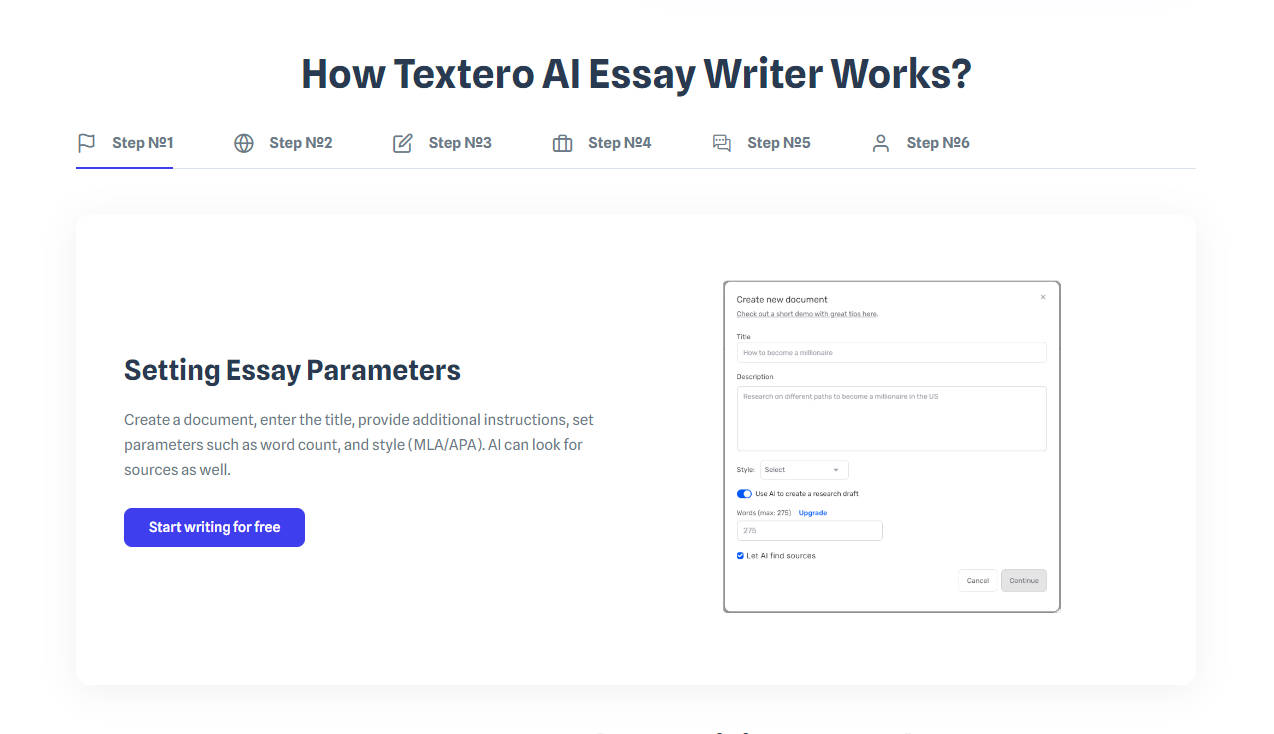1274x734 pixels.
Task: Click the Description text area
Action: click(891, 418)
